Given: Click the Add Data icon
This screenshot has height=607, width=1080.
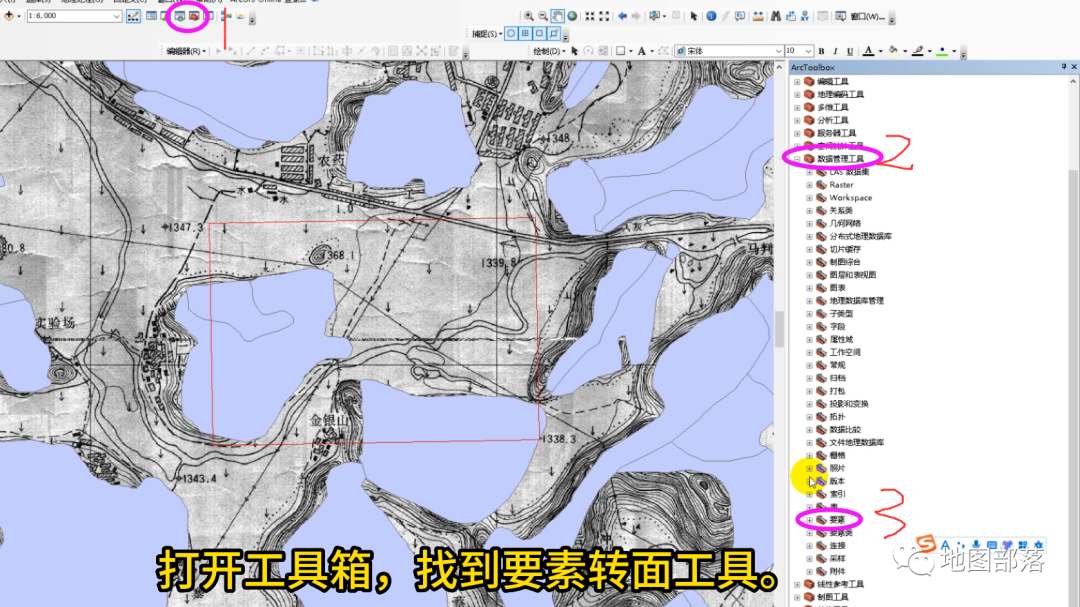Looking at the screenshot, I should (x=9, y=16).
